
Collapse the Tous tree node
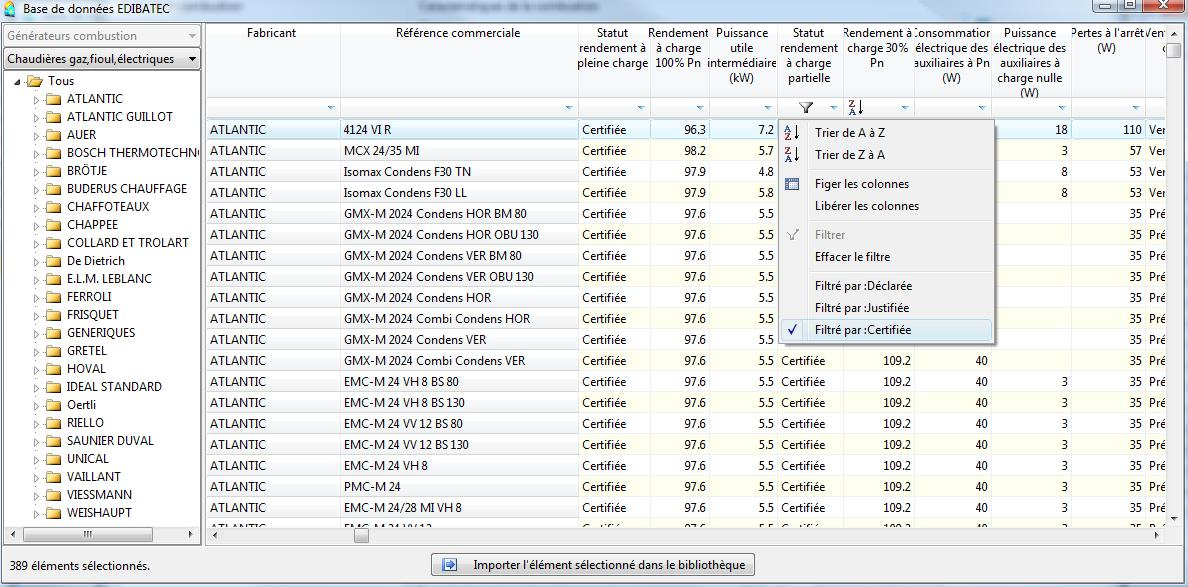tap(17, 81)
